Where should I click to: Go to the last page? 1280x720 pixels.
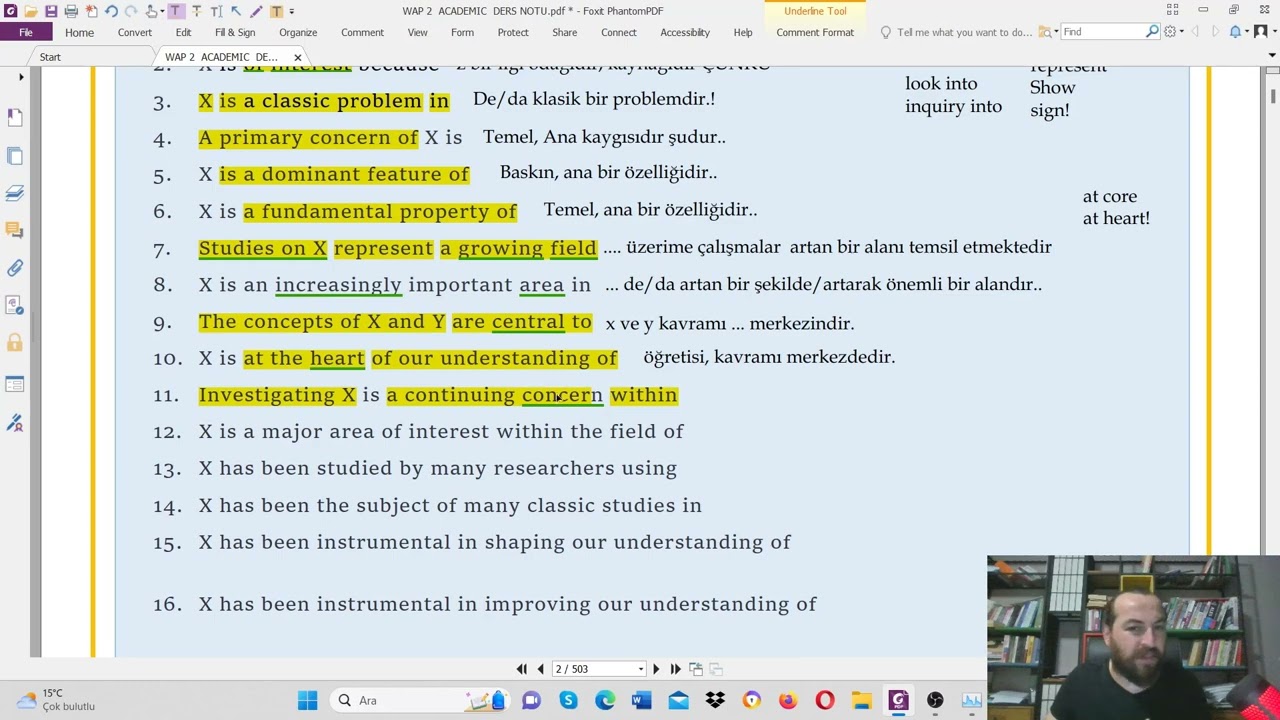click(675, 669)
